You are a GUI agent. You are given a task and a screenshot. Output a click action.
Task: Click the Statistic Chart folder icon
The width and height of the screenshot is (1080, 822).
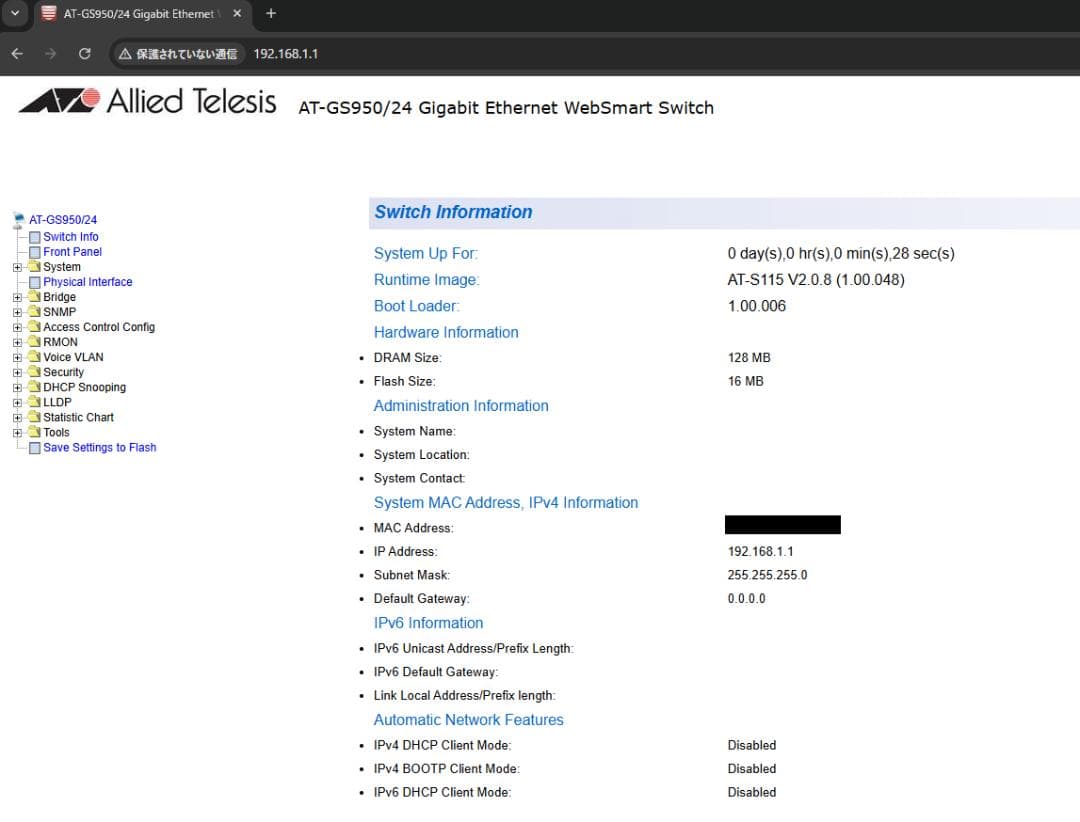34,418
